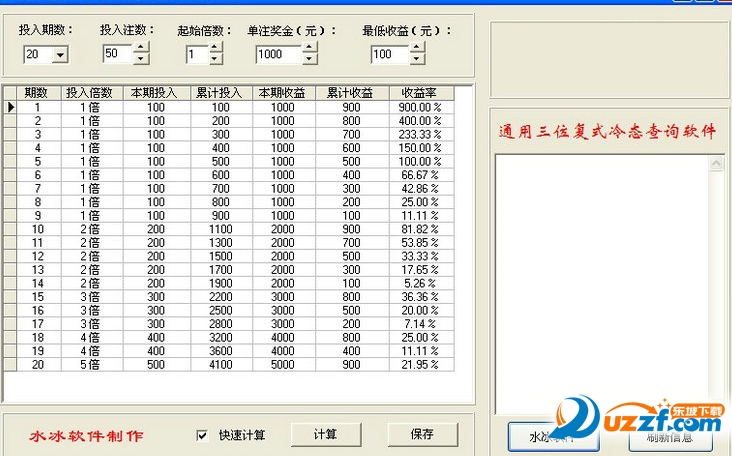Click the 81.82 % cell

click(421, 229)
